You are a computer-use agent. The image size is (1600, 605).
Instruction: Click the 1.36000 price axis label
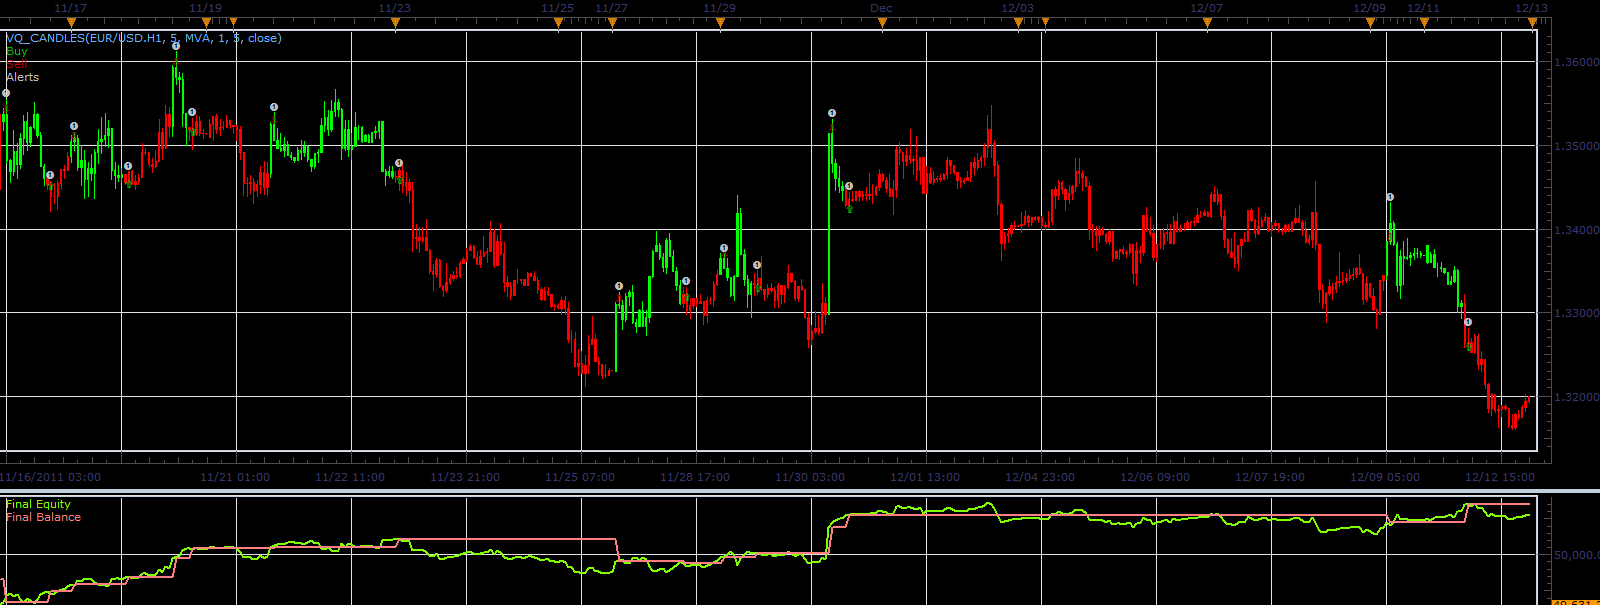point(1577,62)
